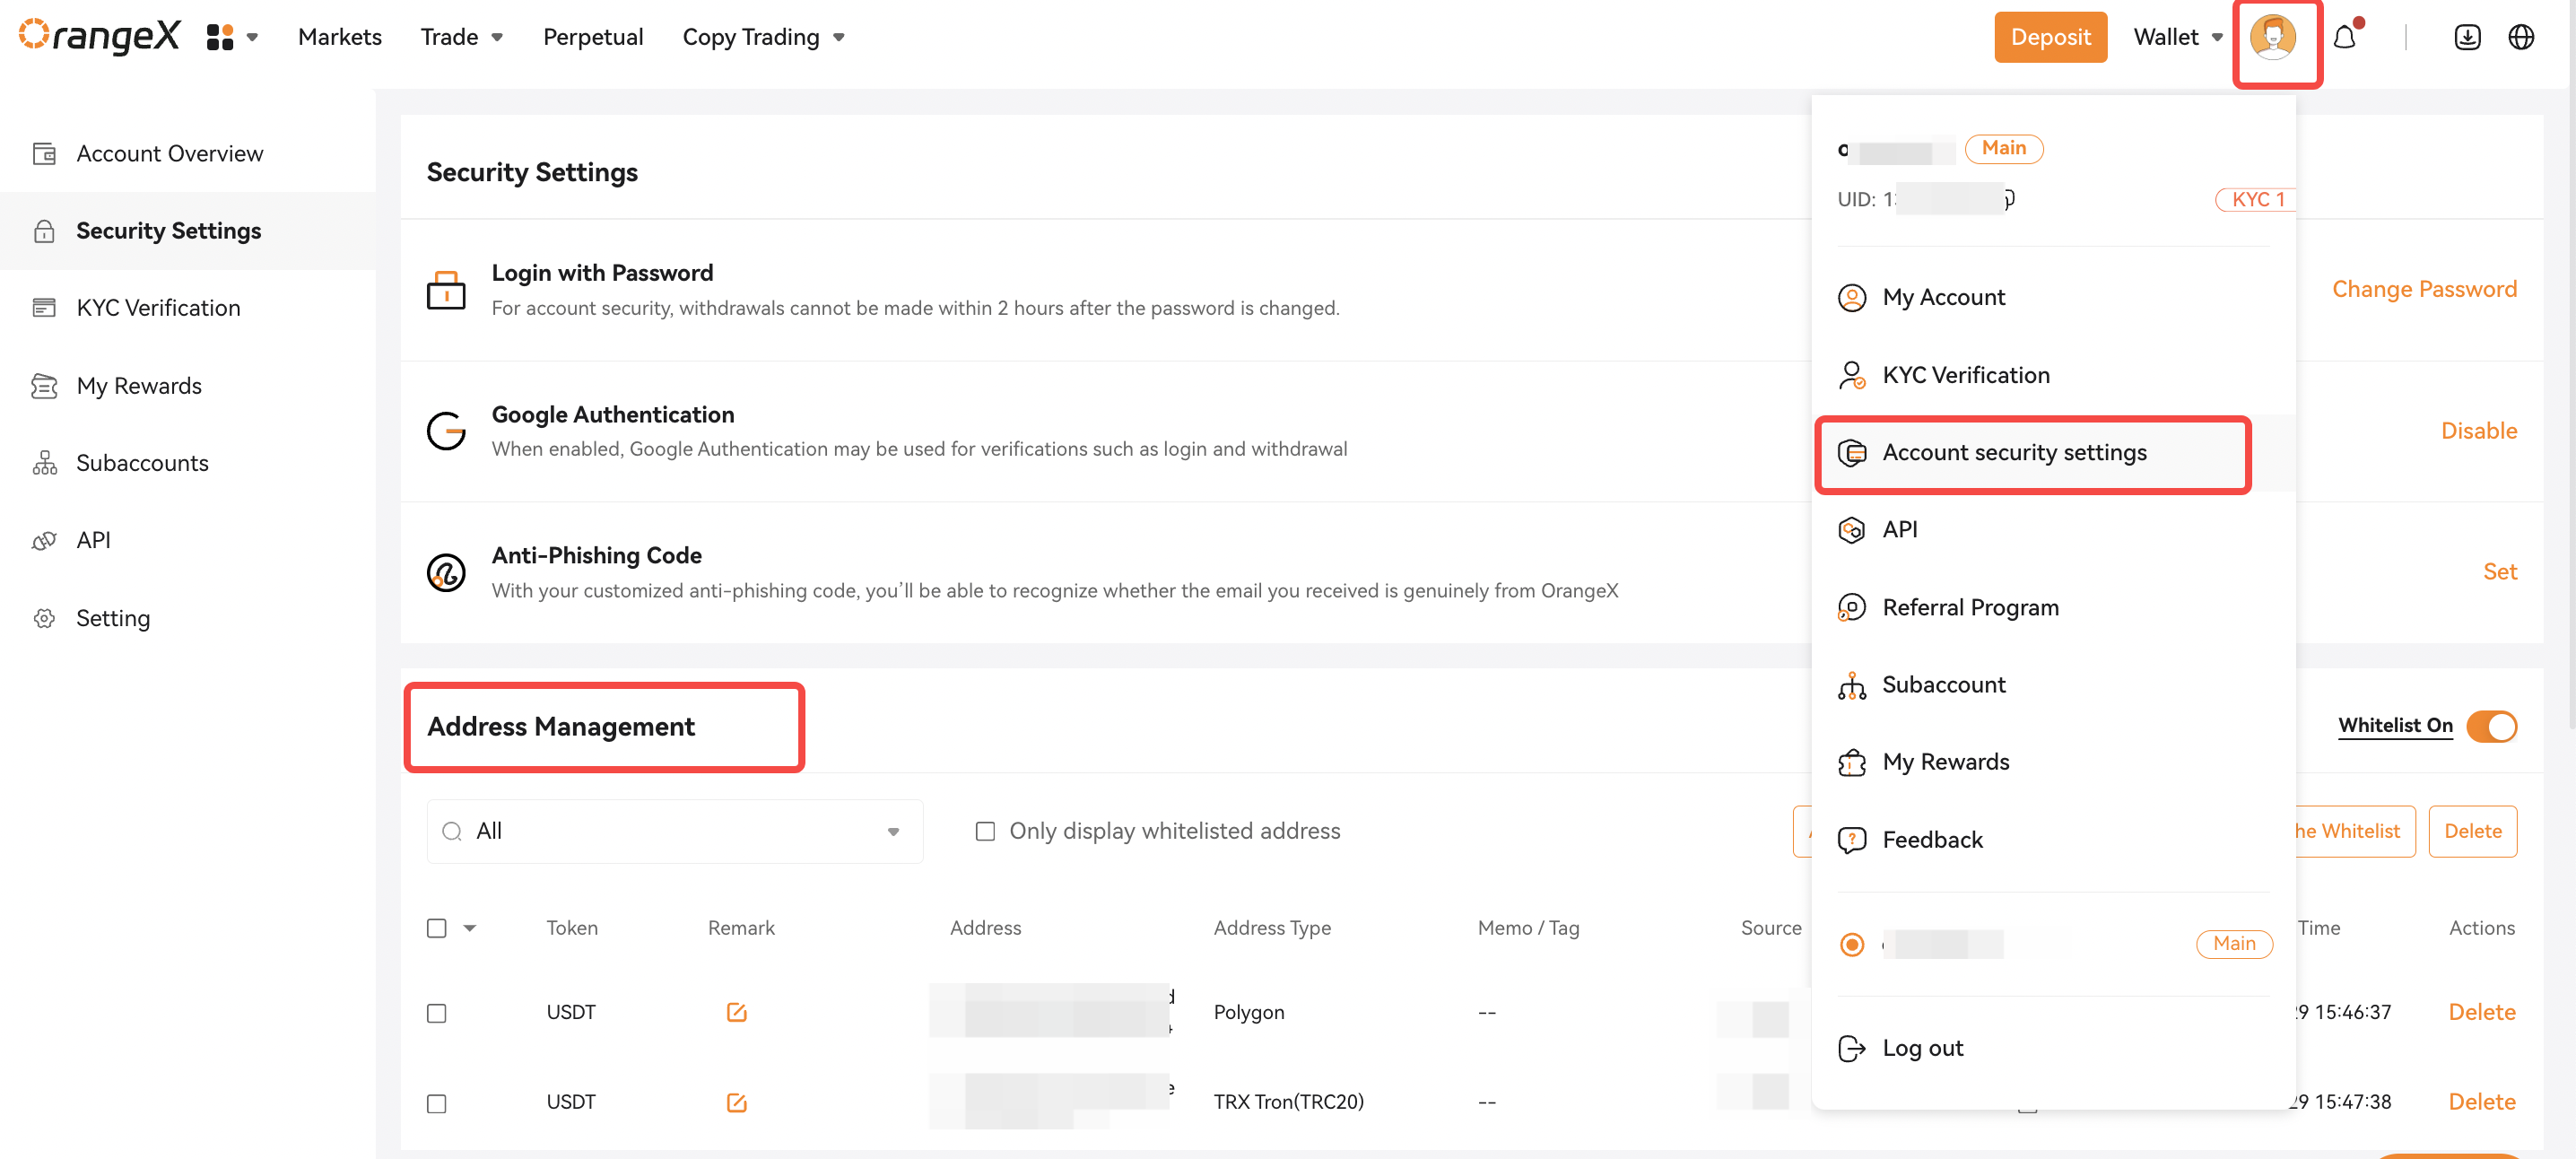Select the TRX Tron USDT row checkbox
This screenshot has height=1159, width=2576.
[436, 1103]
